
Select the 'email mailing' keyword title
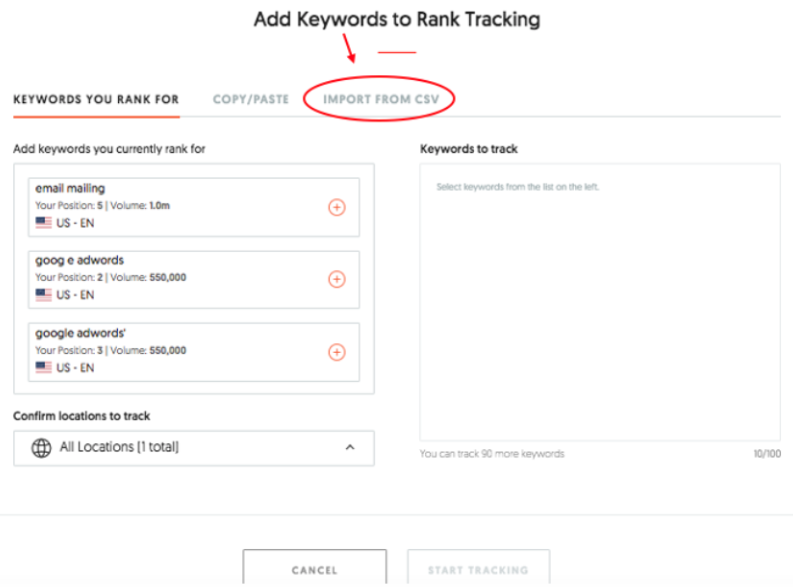pyautogui.click(x=70, y=188)
